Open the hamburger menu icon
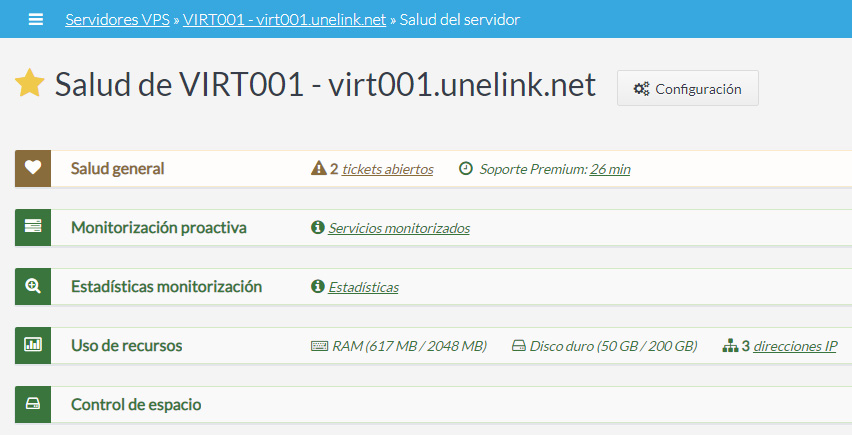 (x=37, y=19)
